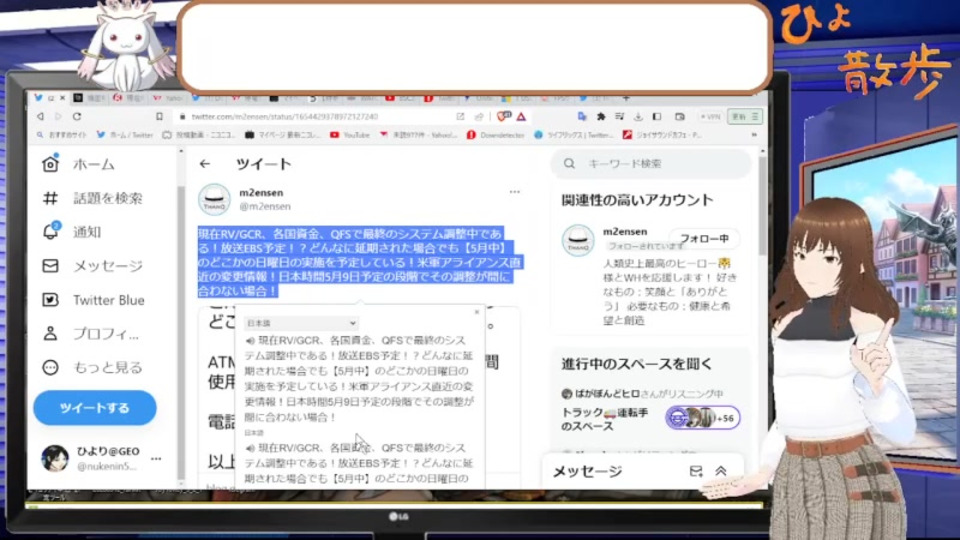Screen dimensions: 960x540
Task: Click the ひより@GEO account avatar
Action: click(54, 458)
